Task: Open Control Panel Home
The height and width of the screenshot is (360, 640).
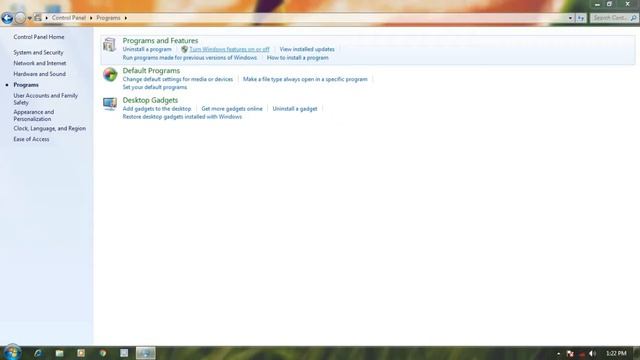Action: (39, 37)
